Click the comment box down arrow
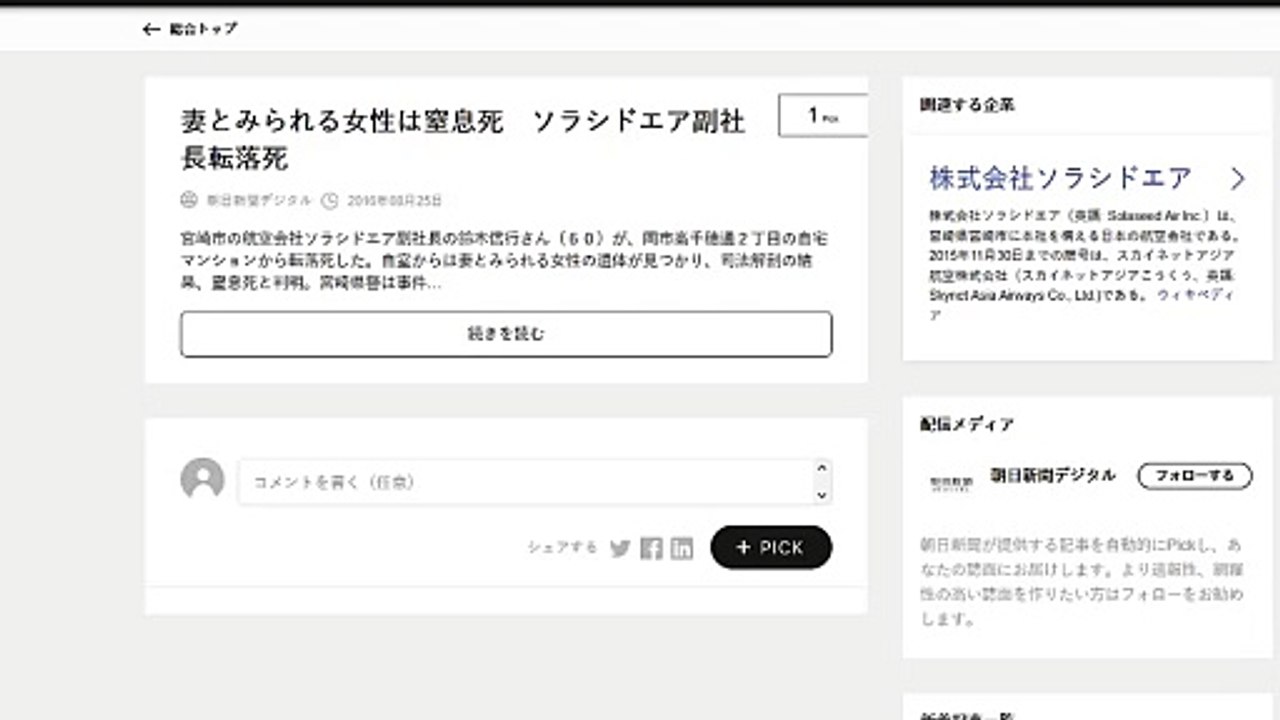 pyautogui.click(x=822, y=495)
